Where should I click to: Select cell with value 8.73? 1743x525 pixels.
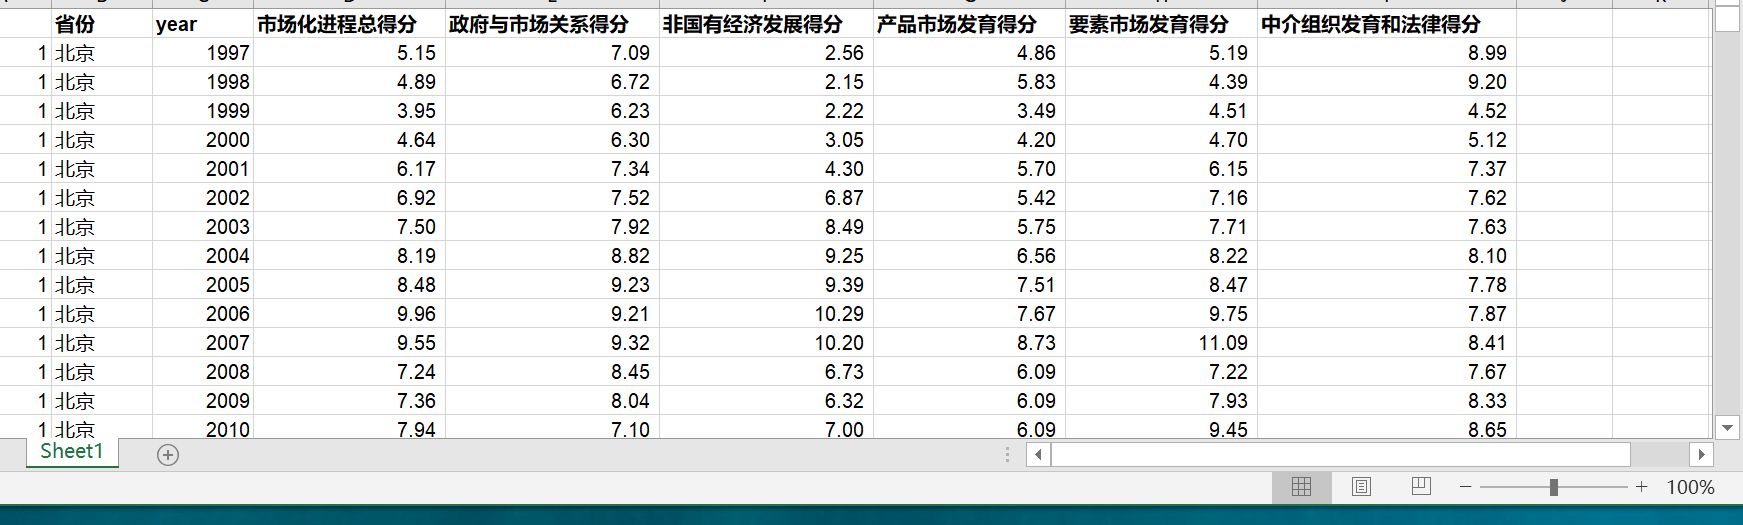[x=969, y=343]
